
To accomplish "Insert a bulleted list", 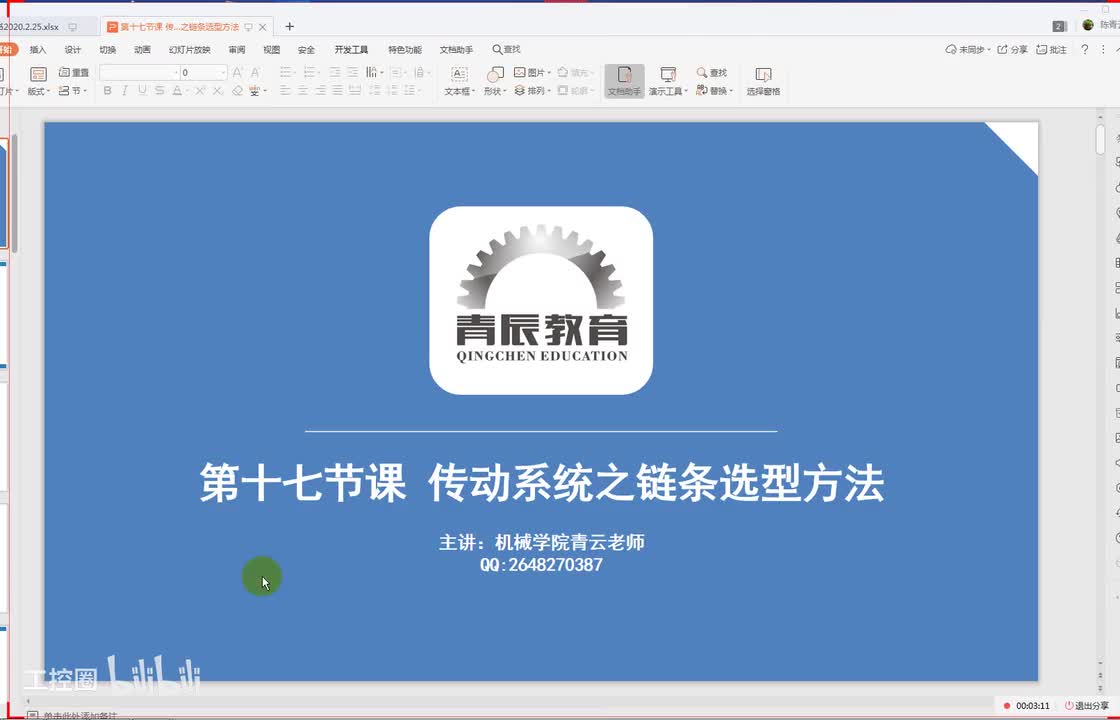I will pyautogui.click(x=286, y=72).
